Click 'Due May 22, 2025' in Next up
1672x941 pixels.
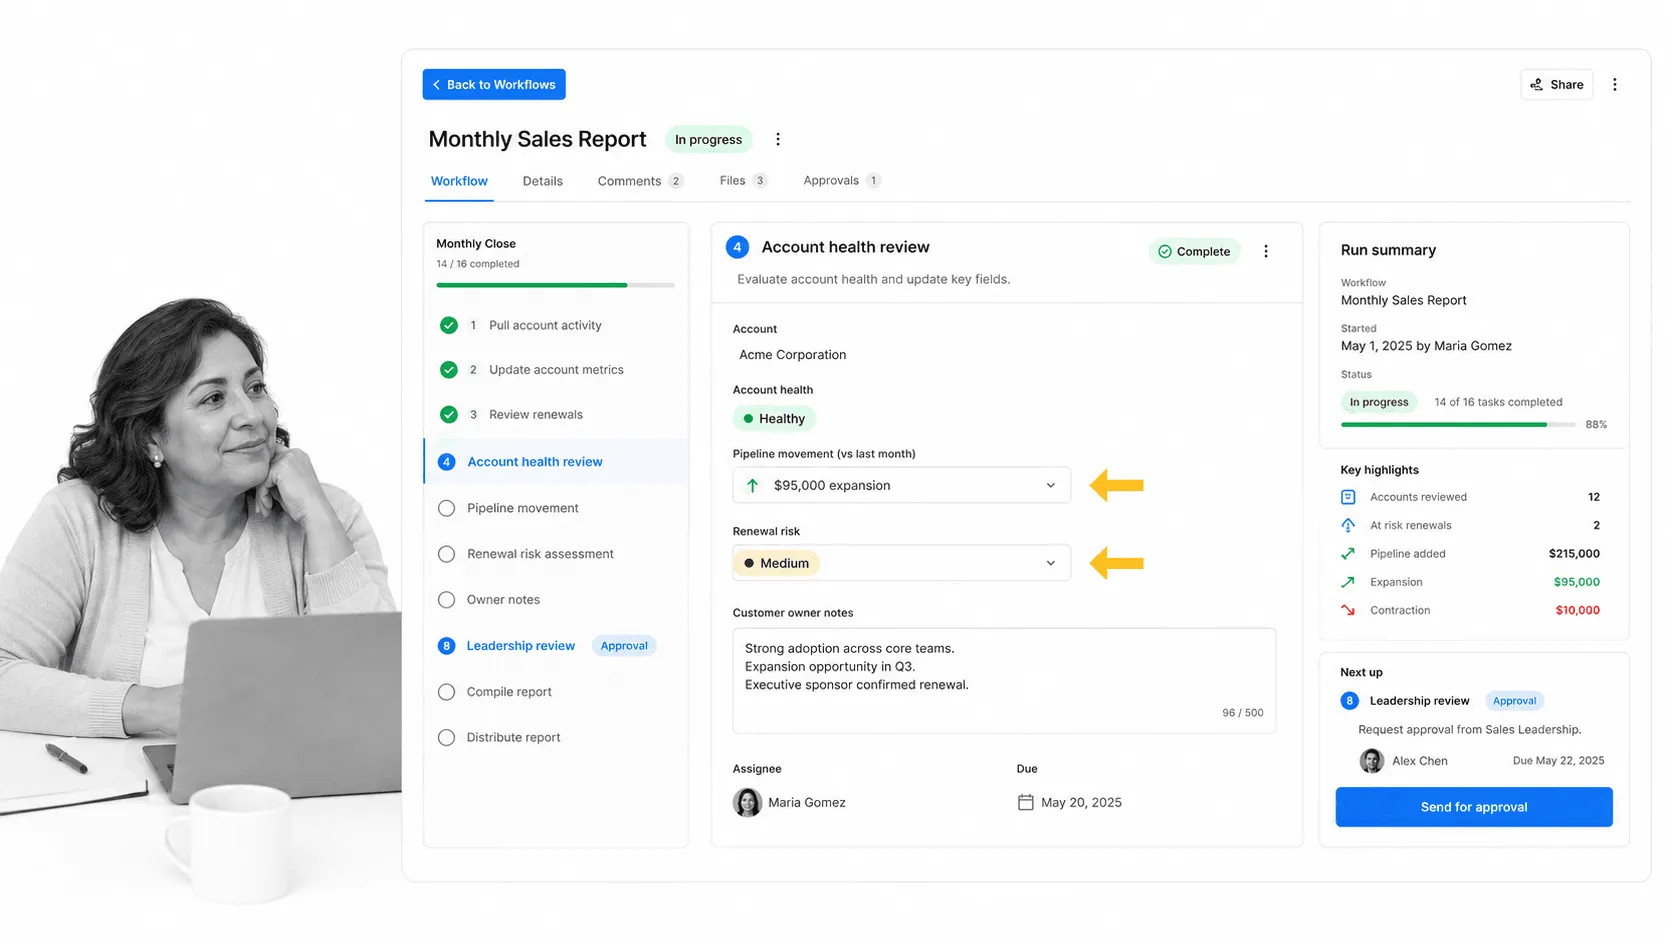(1558, 761)
